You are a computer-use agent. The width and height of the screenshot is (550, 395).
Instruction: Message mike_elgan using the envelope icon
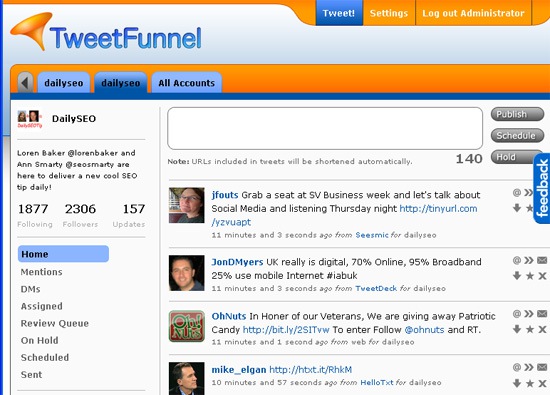(x=542, y=367)
